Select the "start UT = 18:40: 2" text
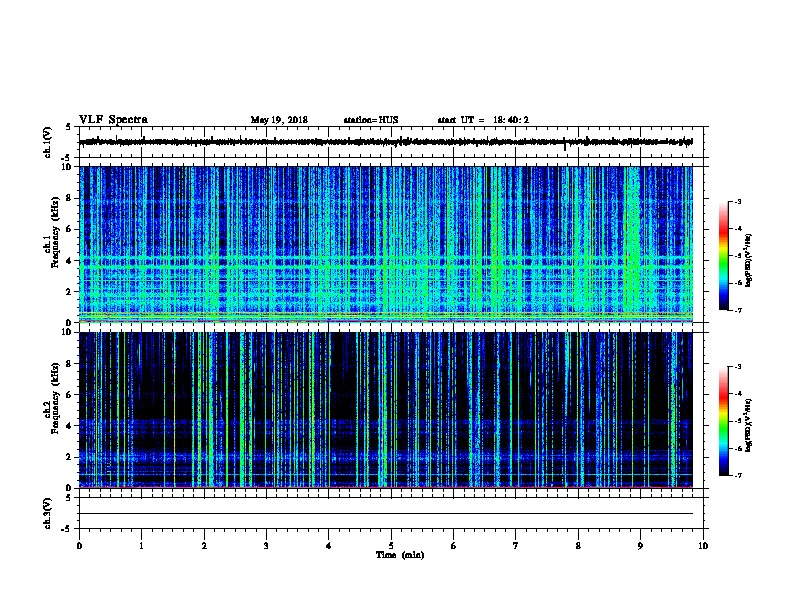 [x=483, y=120]
